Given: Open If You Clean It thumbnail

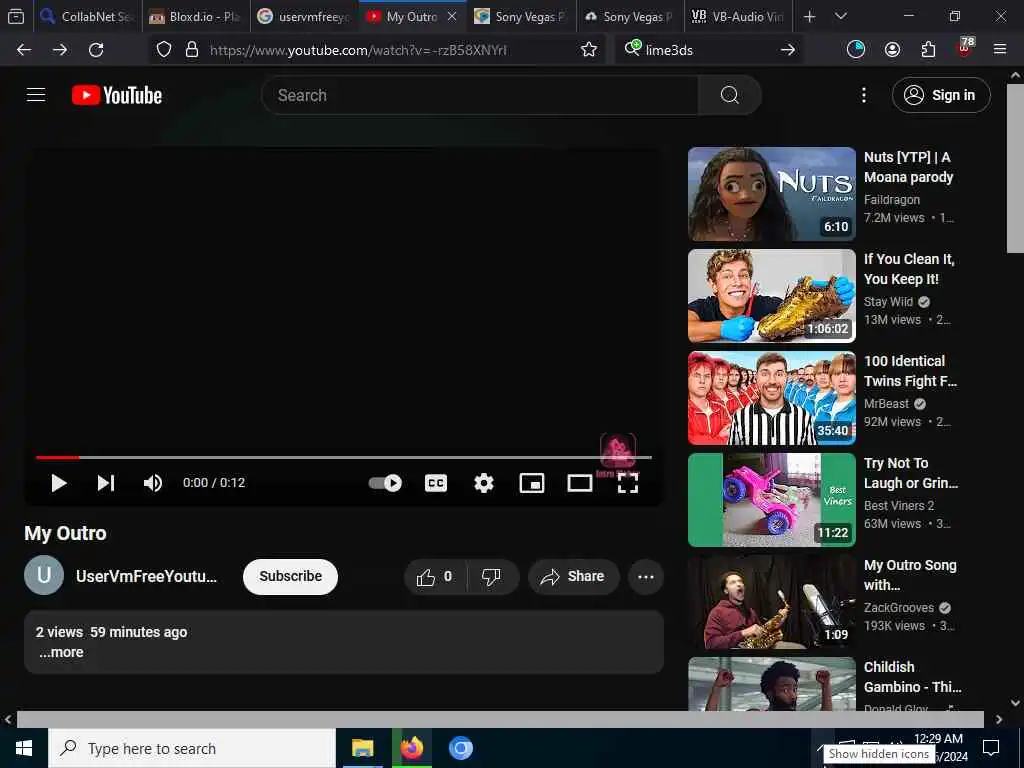Looking at the screenshot, I should (x=772, y=296).
